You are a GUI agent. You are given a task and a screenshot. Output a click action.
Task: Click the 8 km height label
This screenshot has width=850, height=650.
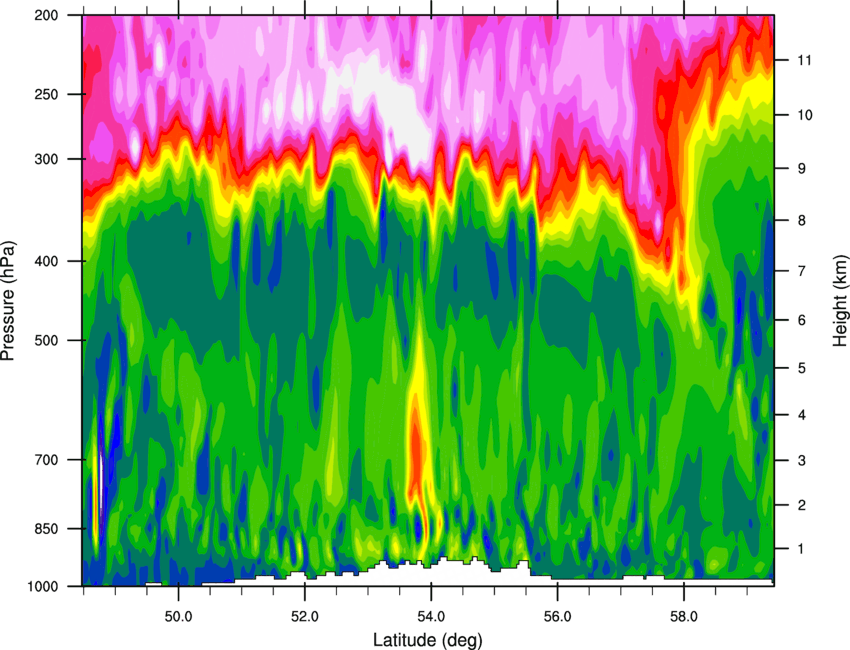tap(802, 221)
